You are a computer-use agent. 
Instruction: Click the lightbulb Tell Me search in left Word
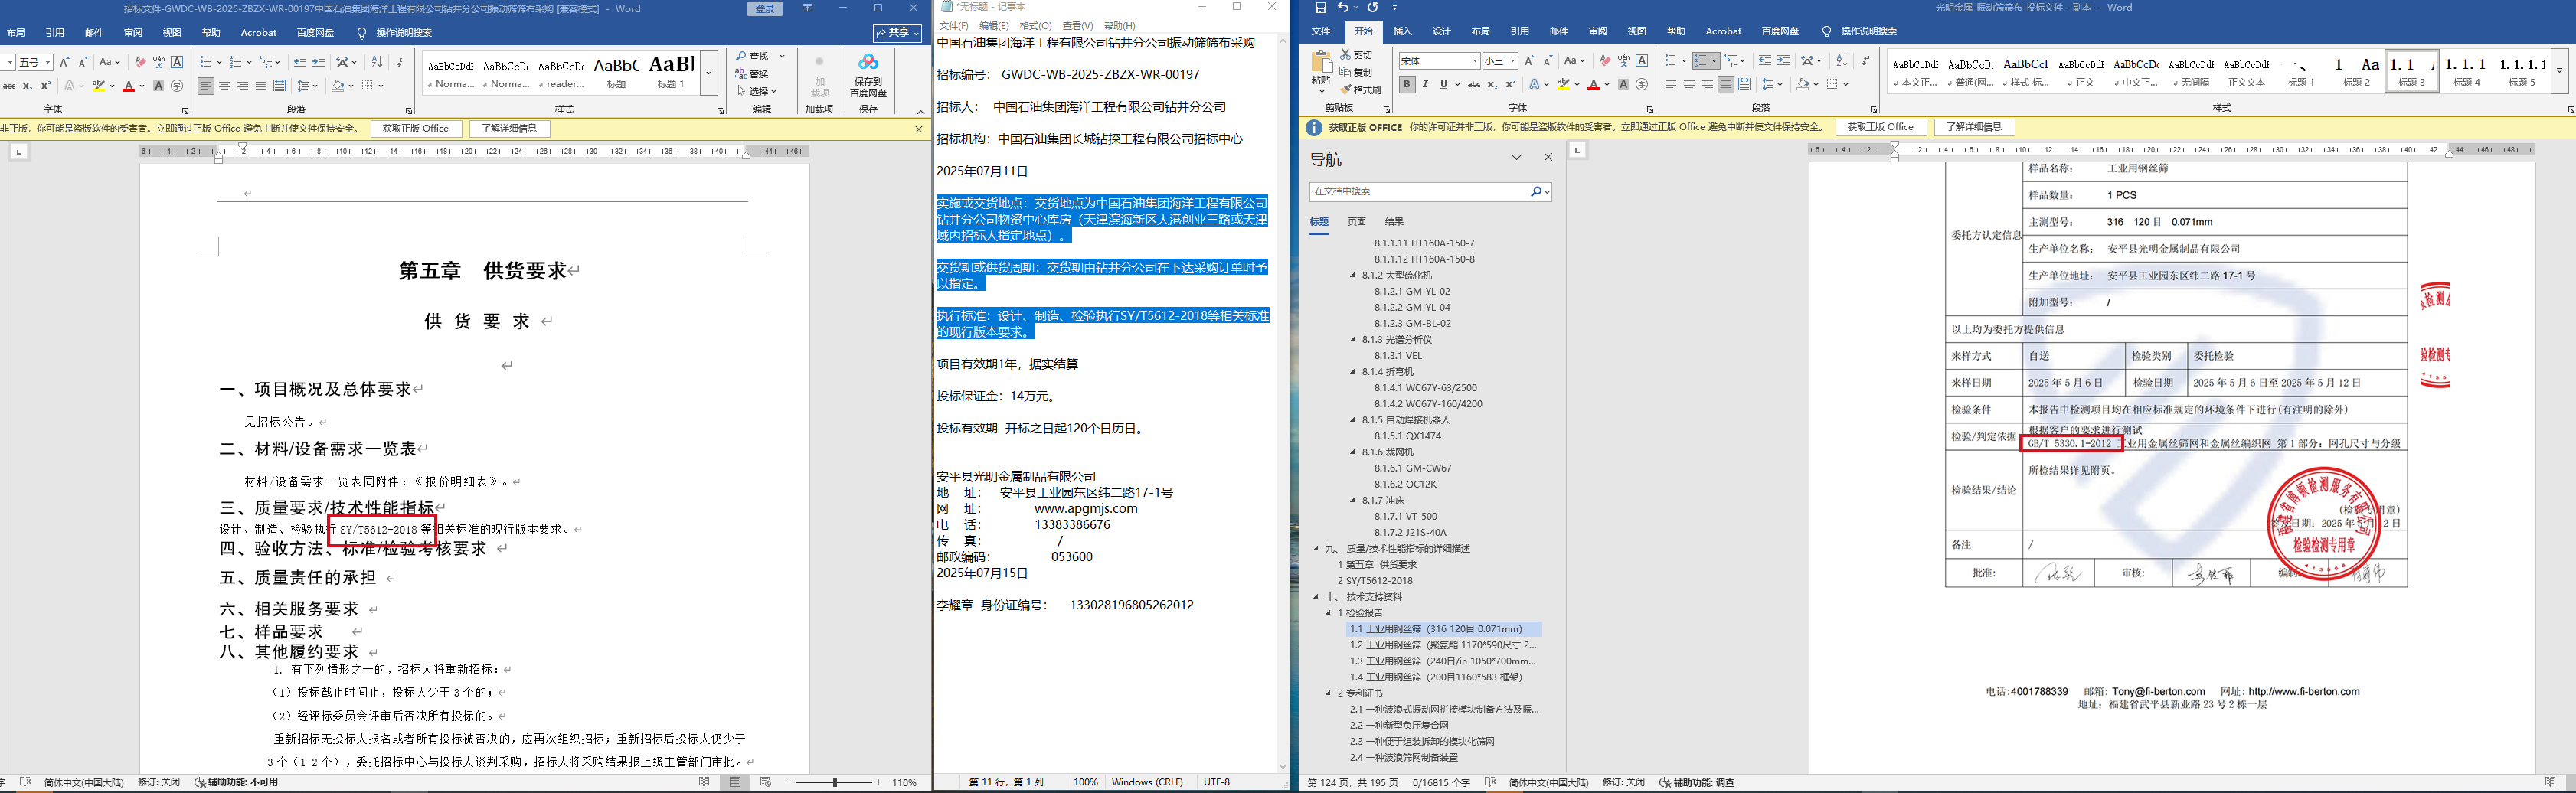pos(362,33)
